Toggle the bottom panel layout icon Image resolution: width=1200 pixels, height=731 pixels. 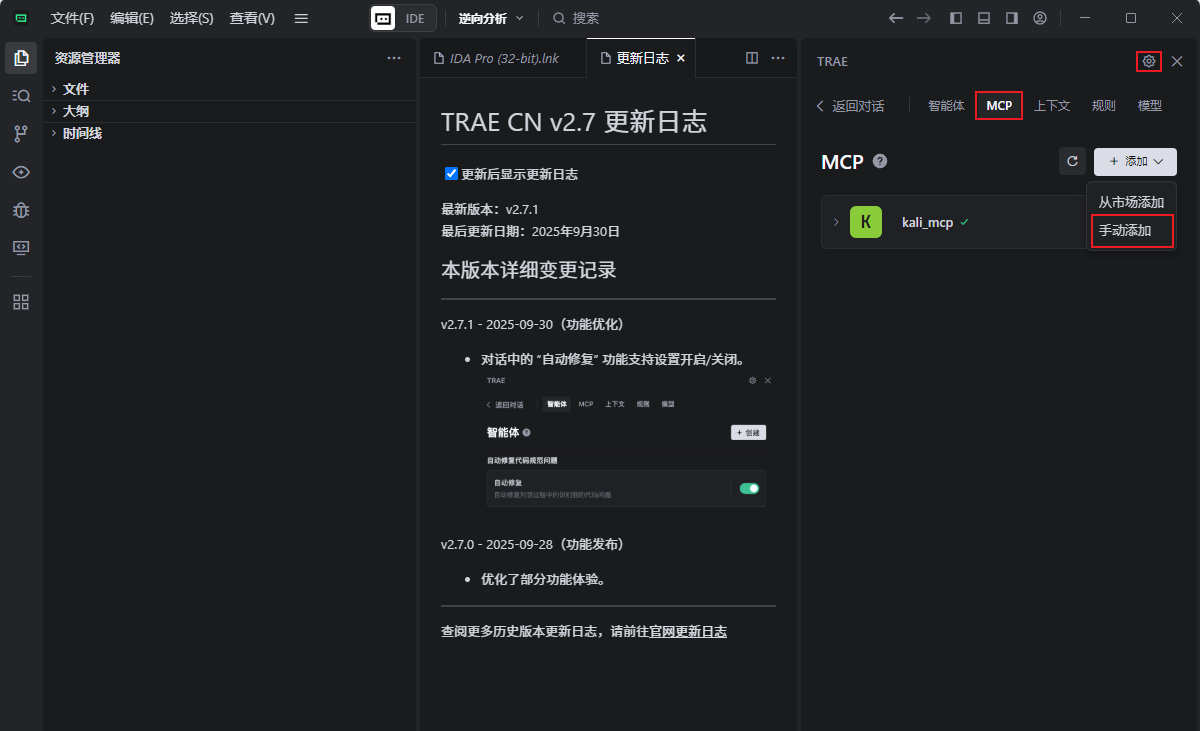pos(984,18)
